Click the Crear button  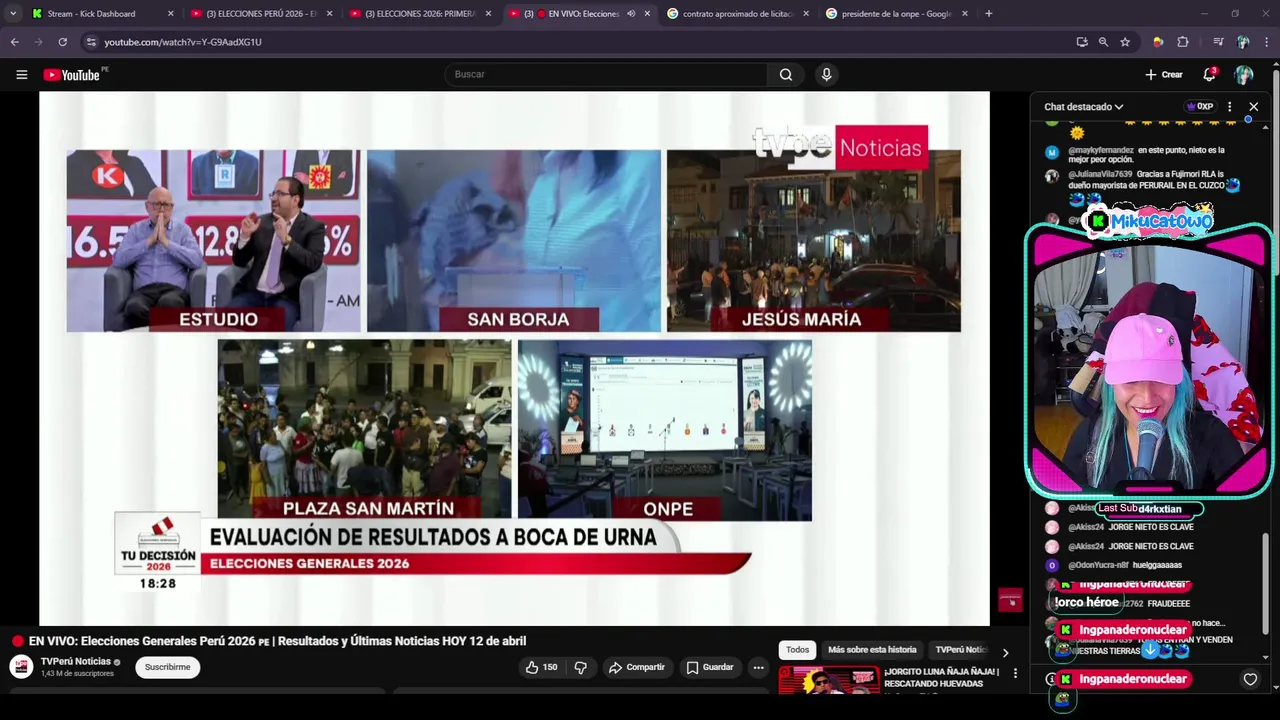[x=1164, y=75]
